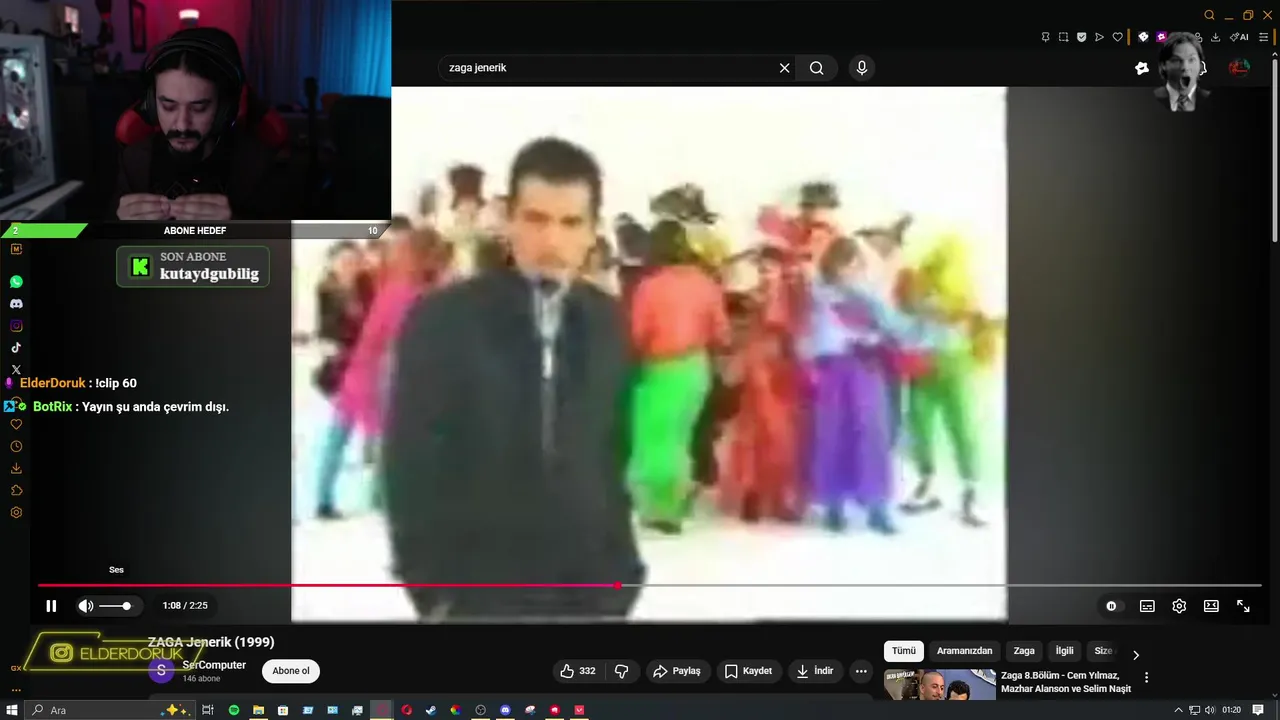Open options menu for the 'Zaga 8.Bölüm' video
1280x720 pixels.
[x=1146, y=677]
